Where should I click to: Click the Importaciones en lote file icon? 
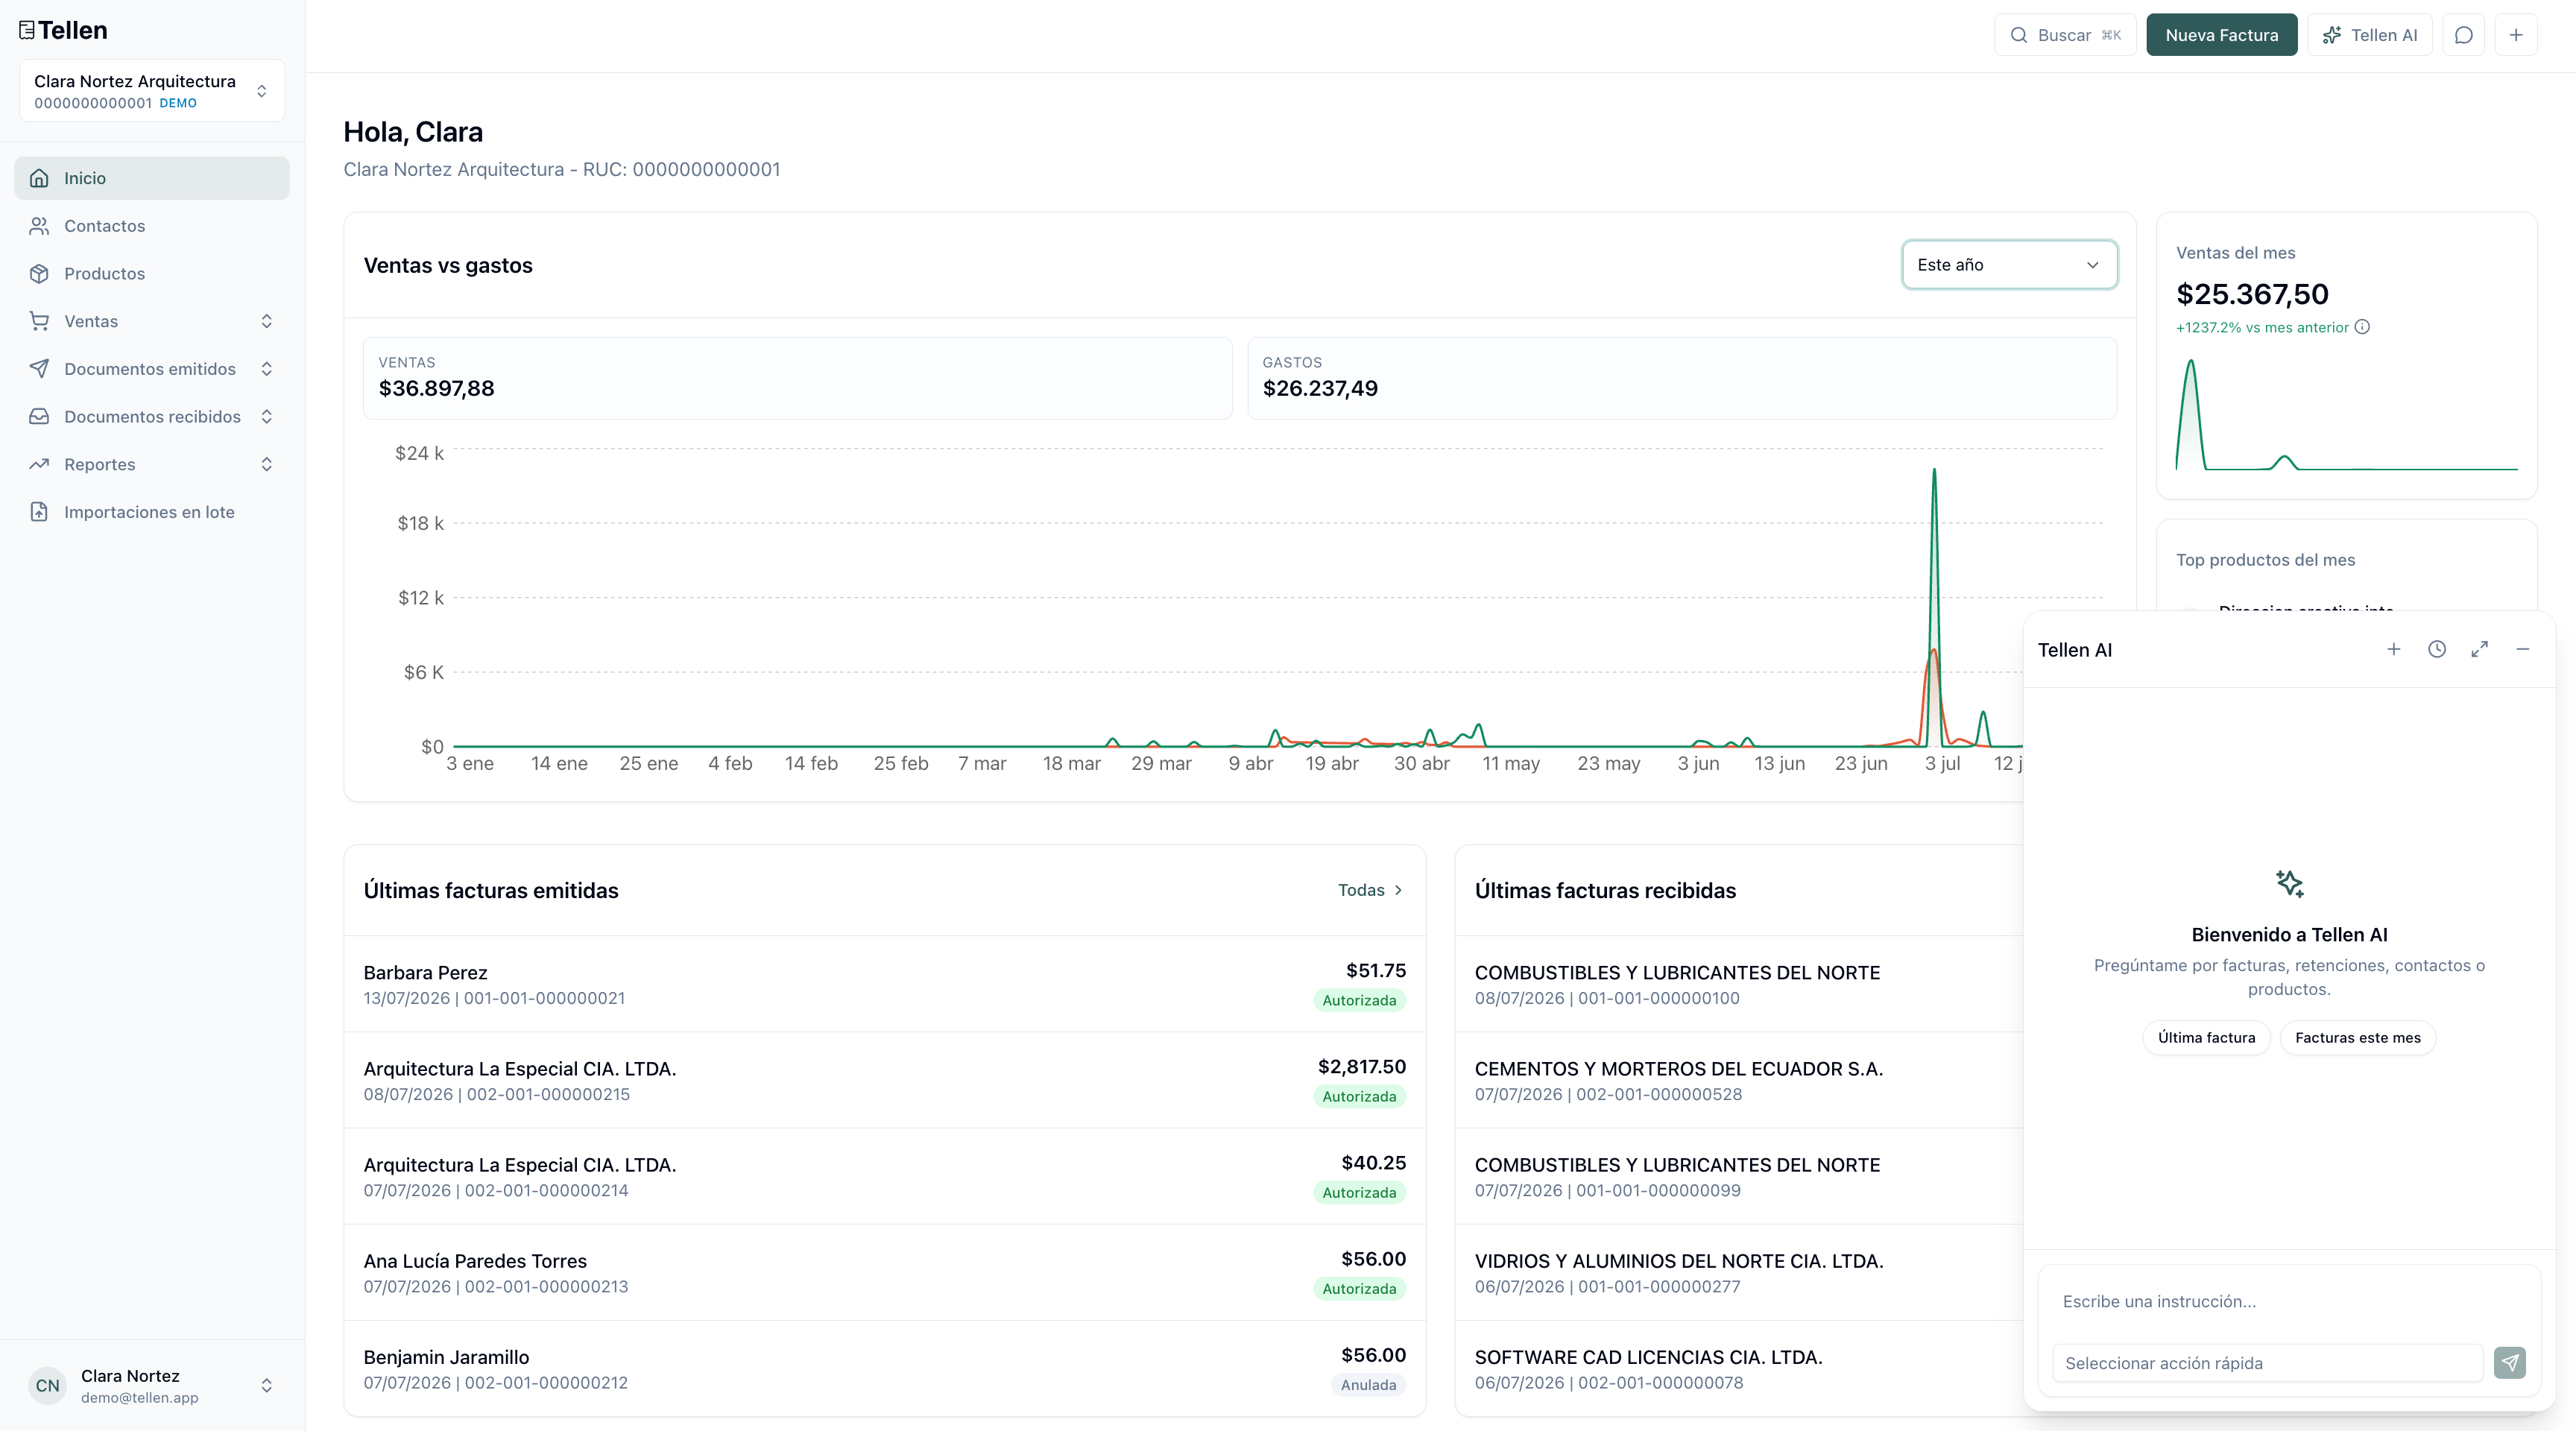tap(39, 512)
